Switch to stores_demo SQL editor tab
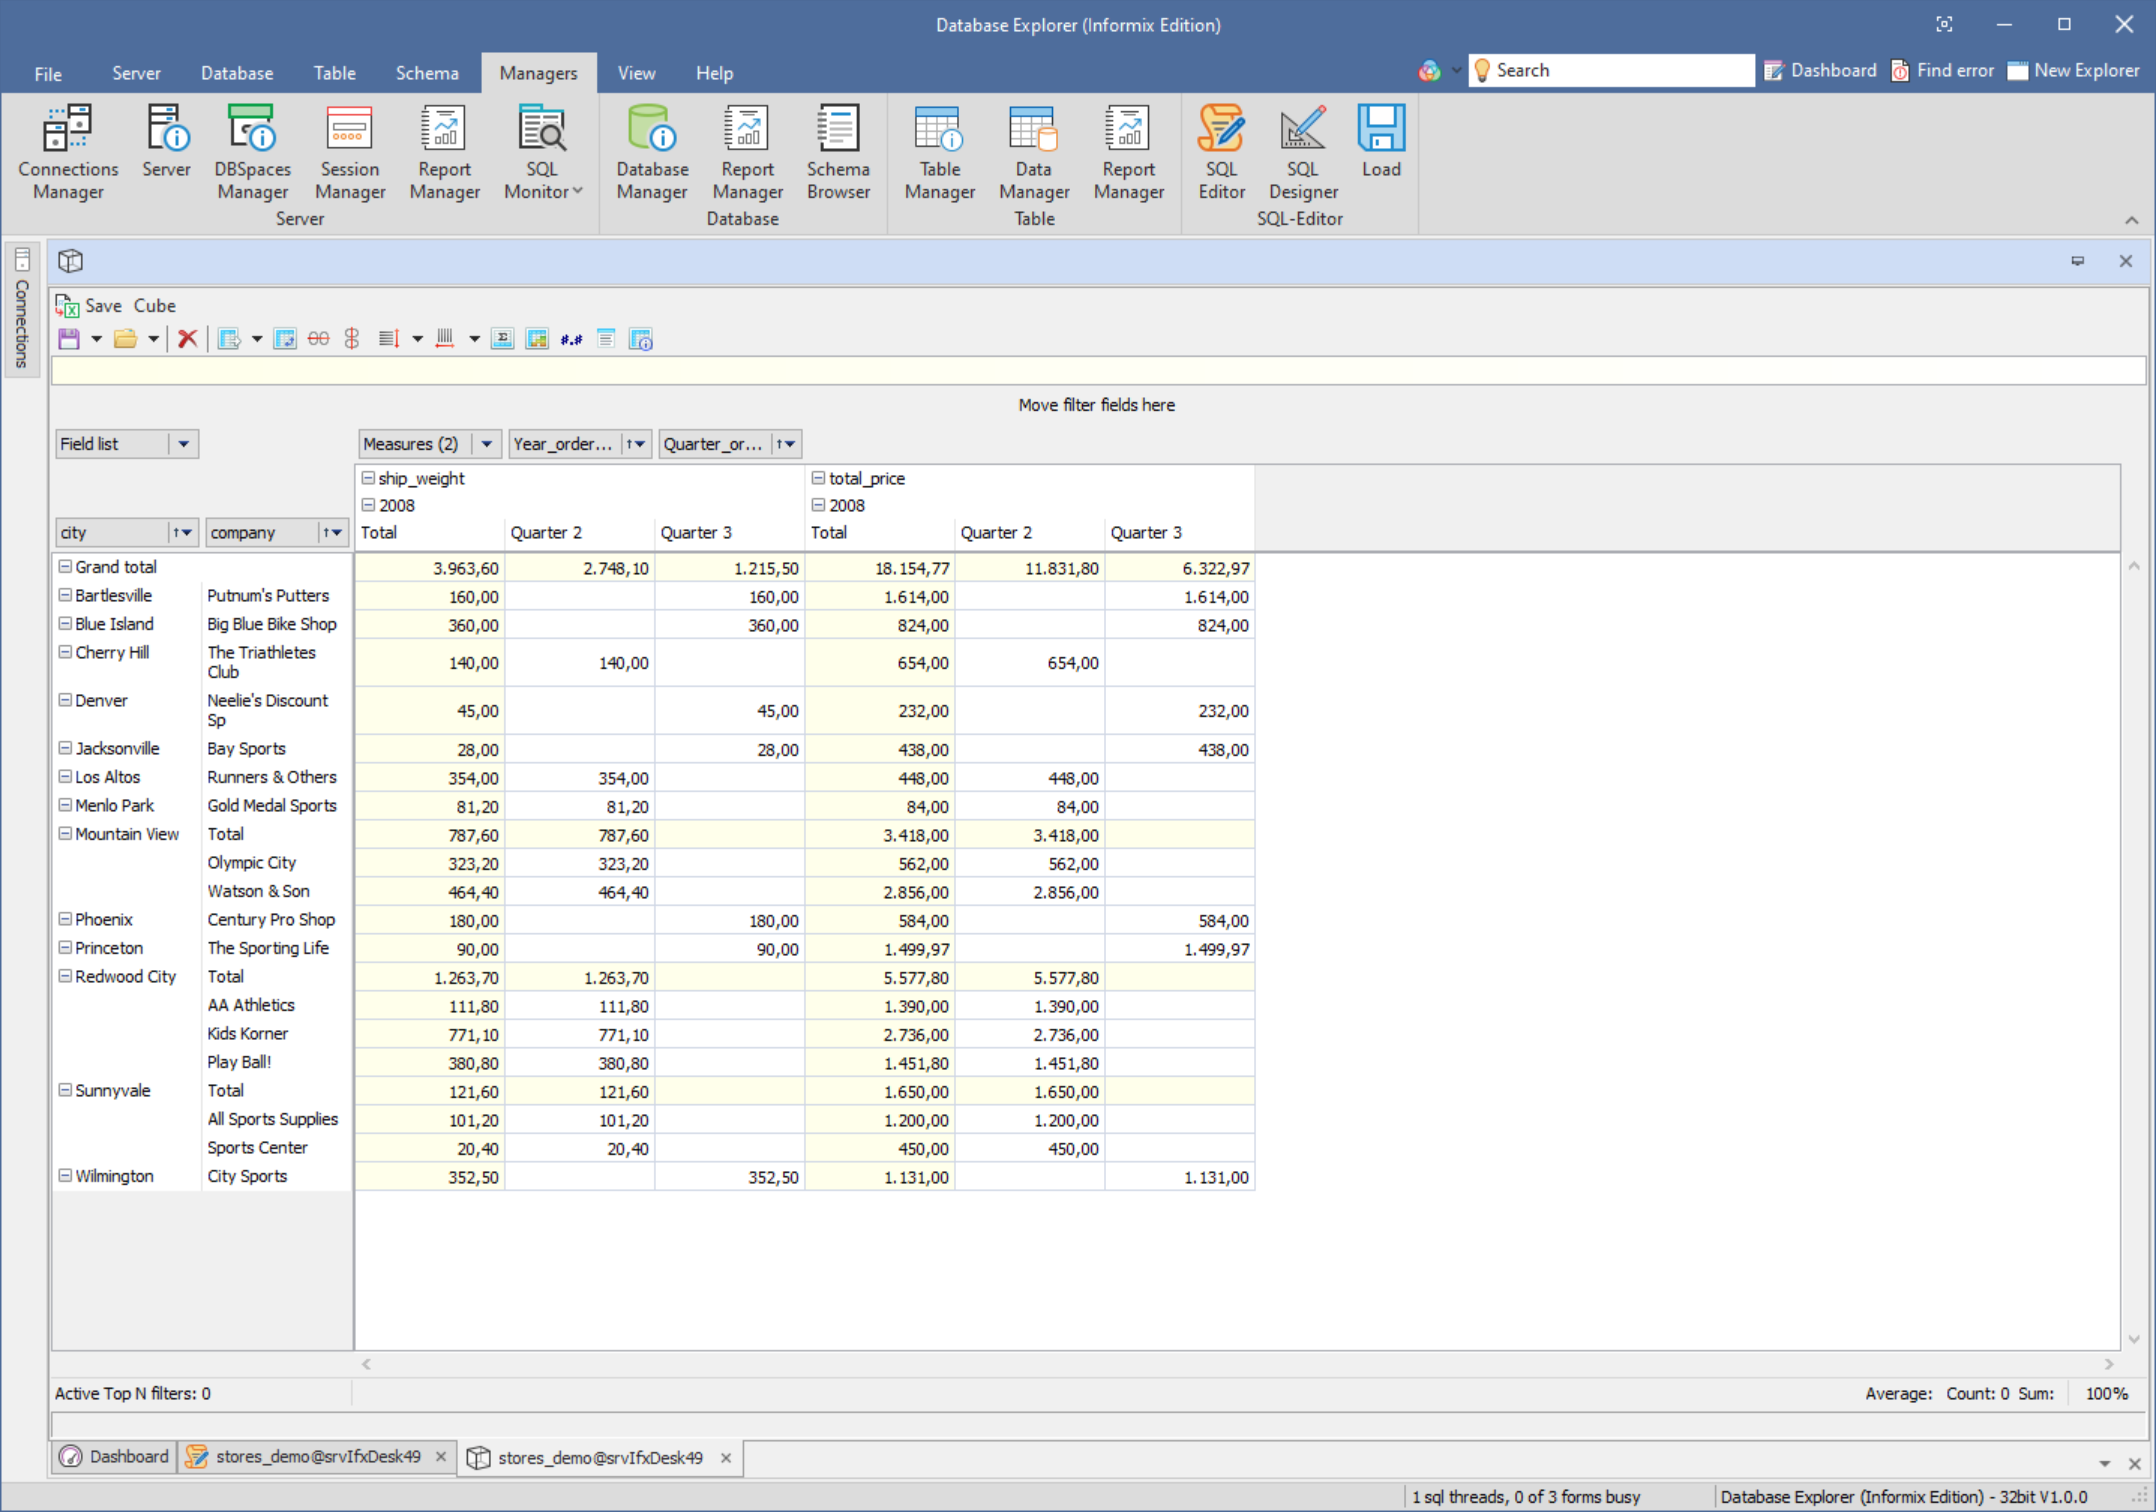2156x1512 pixels. coord(317,1457)
